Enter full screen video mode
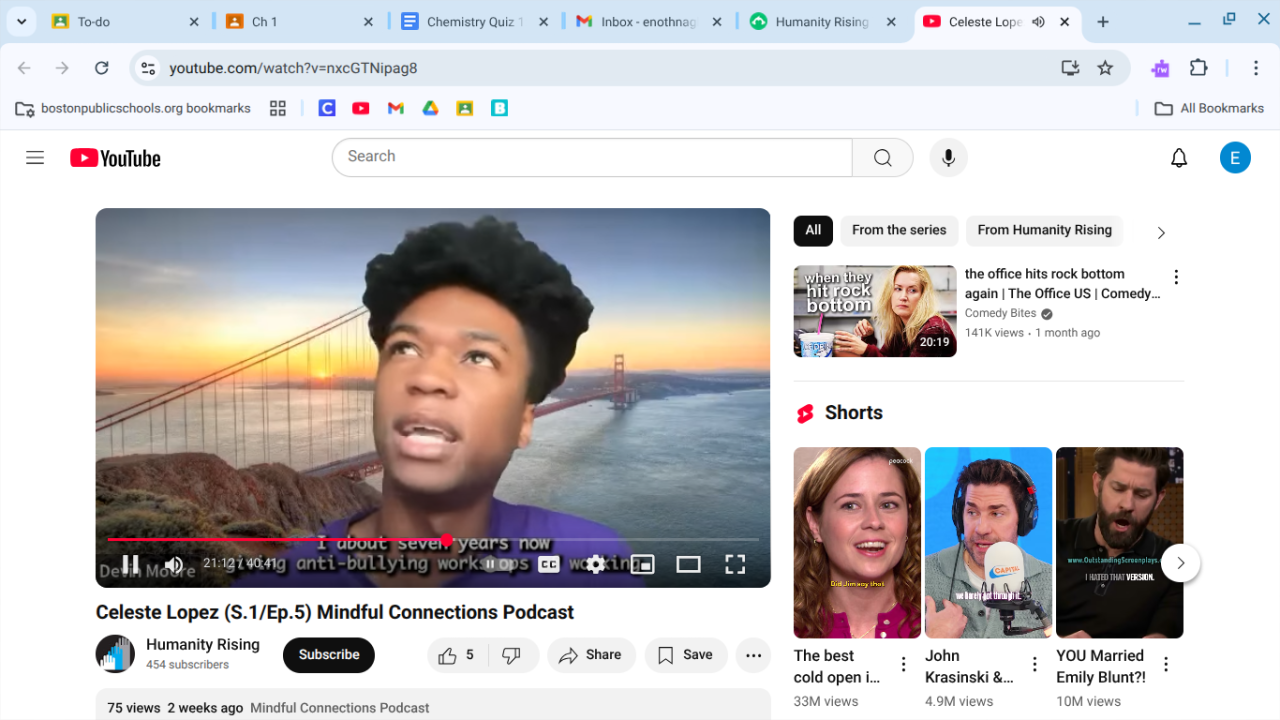This screenshot has height=720, width=1280. click(x=735, y=564)
